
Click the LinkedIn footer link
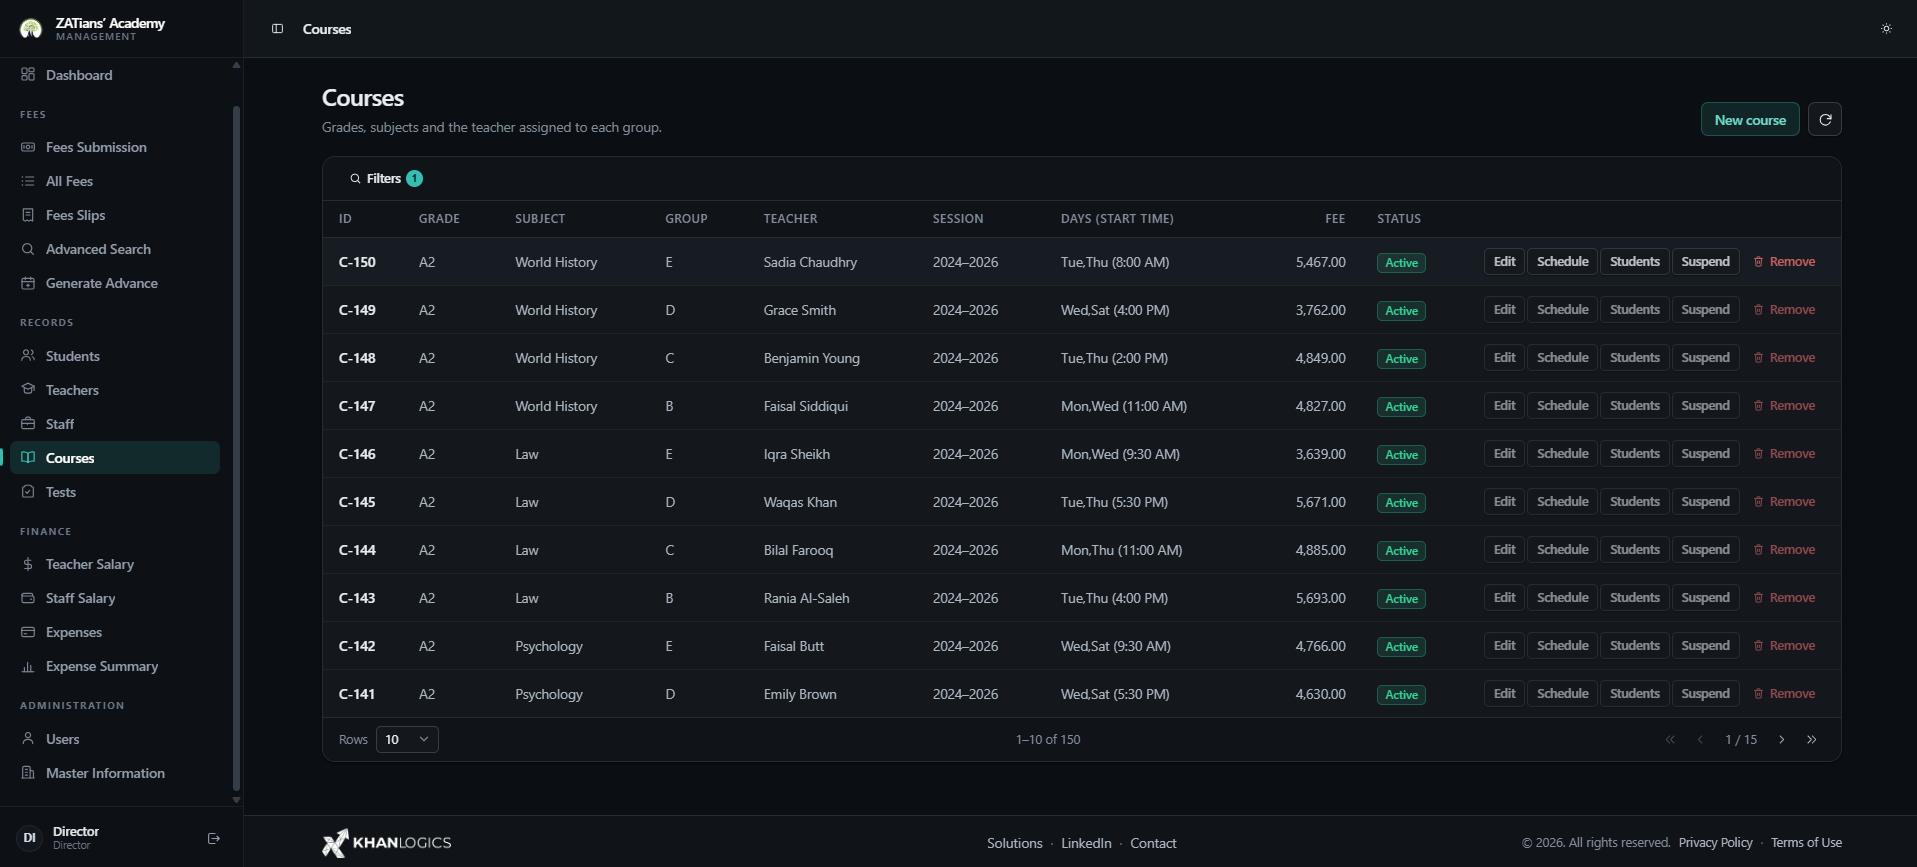(x=1086, y=843)
